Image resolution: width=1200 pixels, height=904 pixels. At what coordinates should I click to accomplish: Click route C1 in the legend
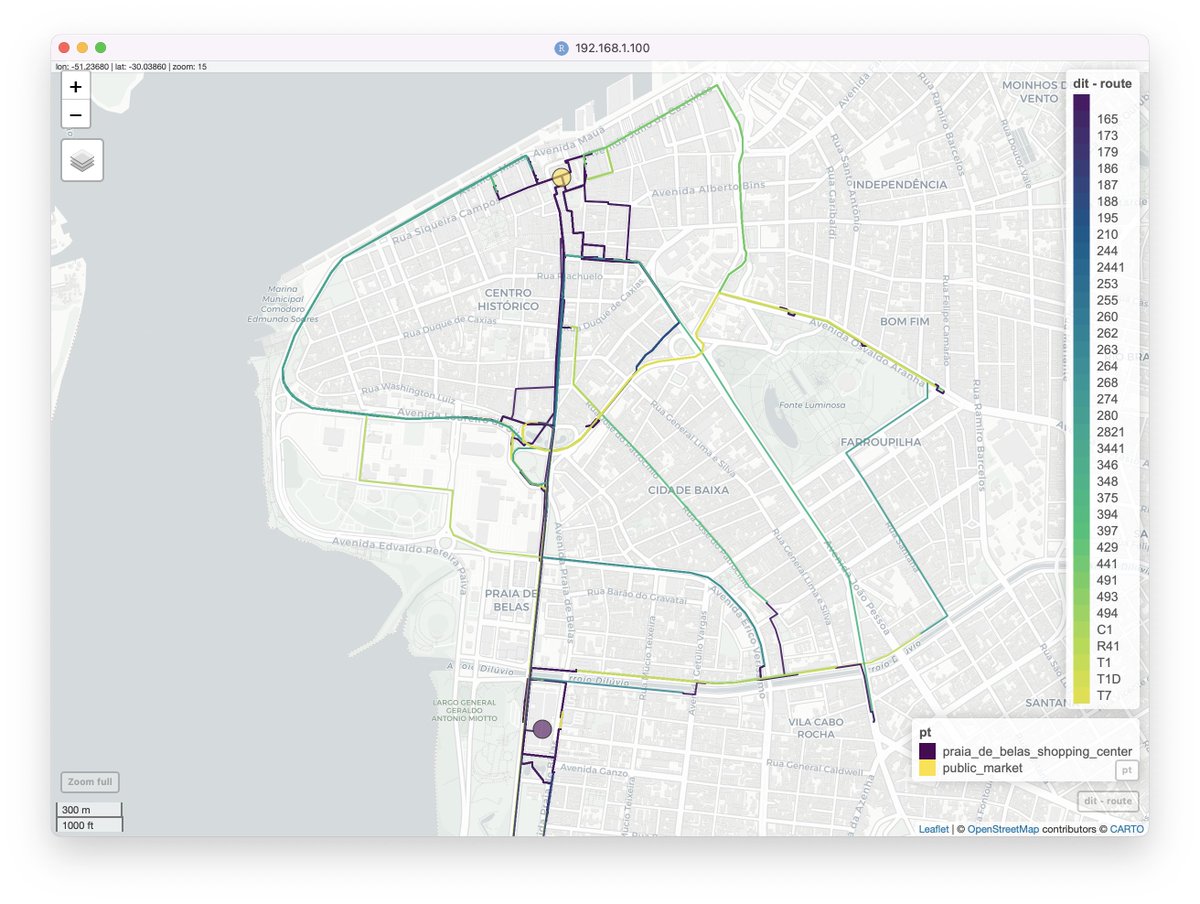1105,630
